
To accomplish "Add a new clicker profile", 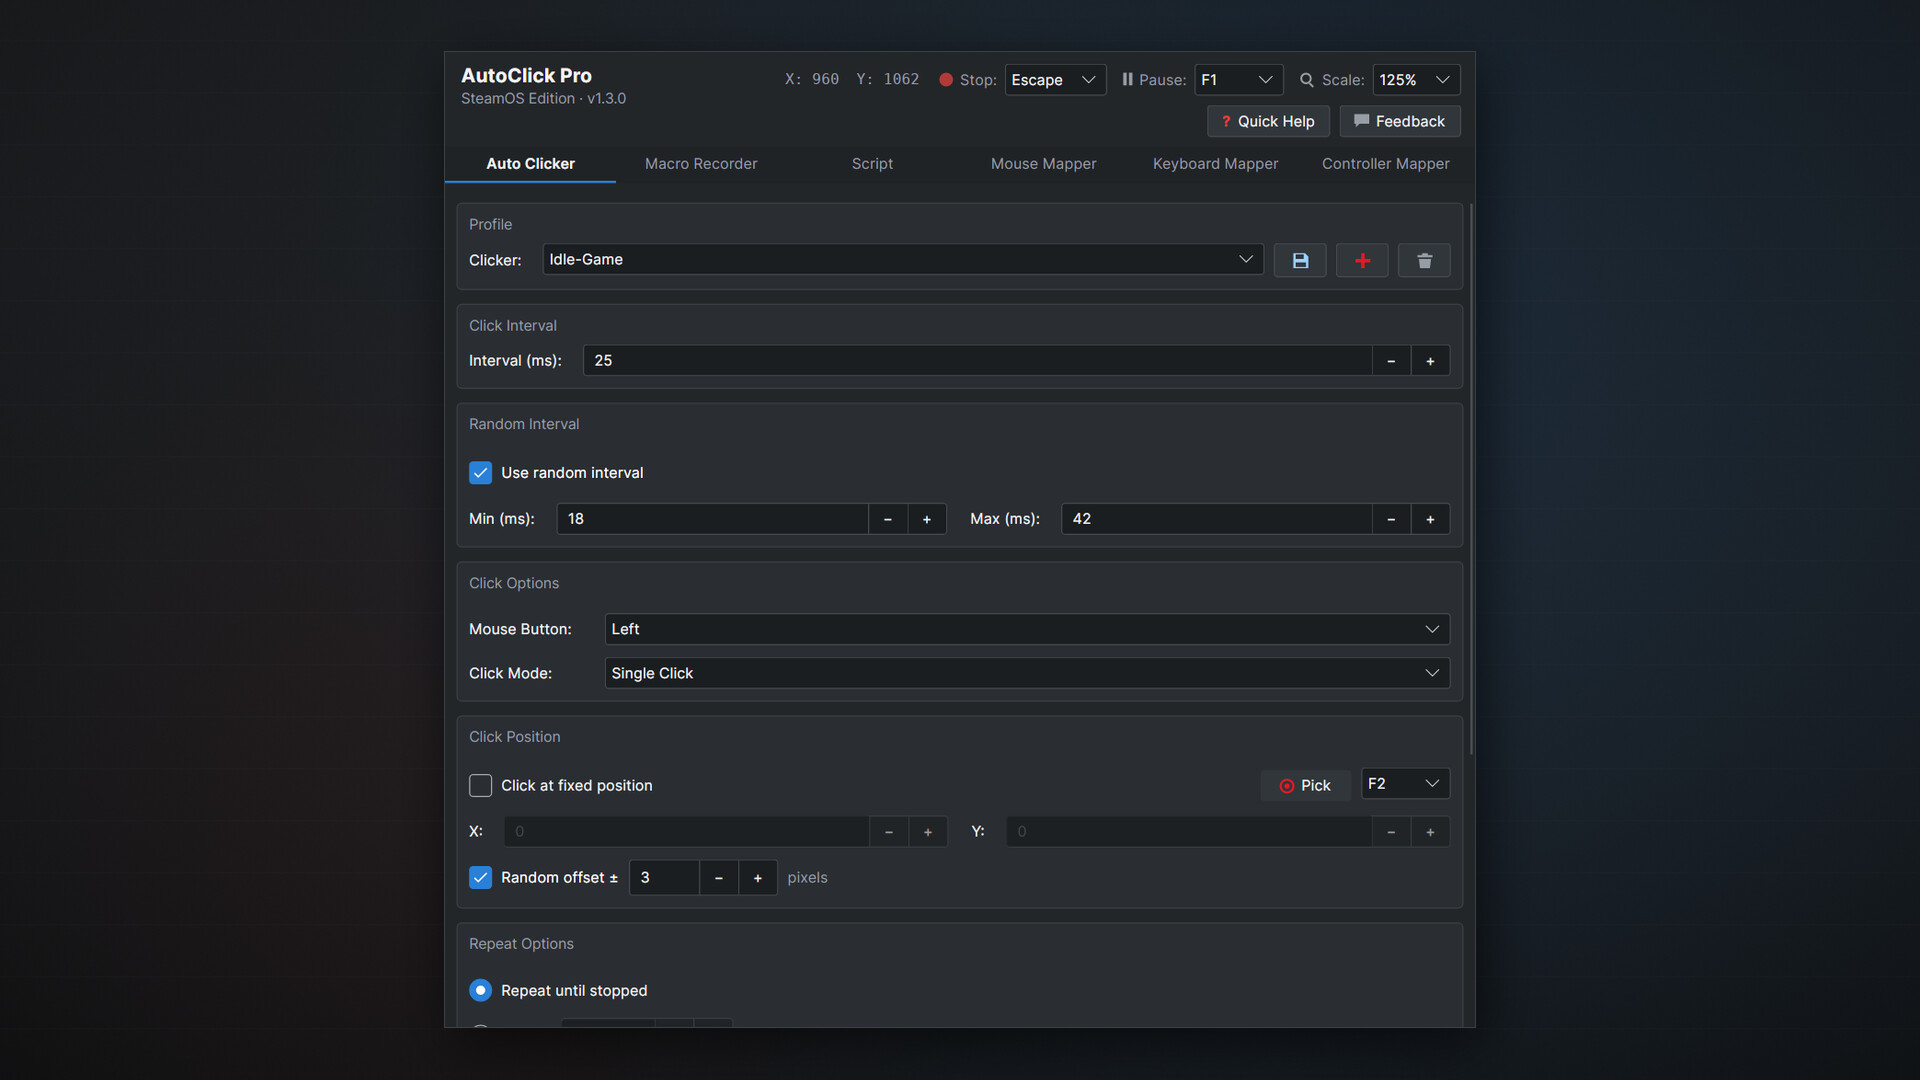I will [x=1362, y=260].
